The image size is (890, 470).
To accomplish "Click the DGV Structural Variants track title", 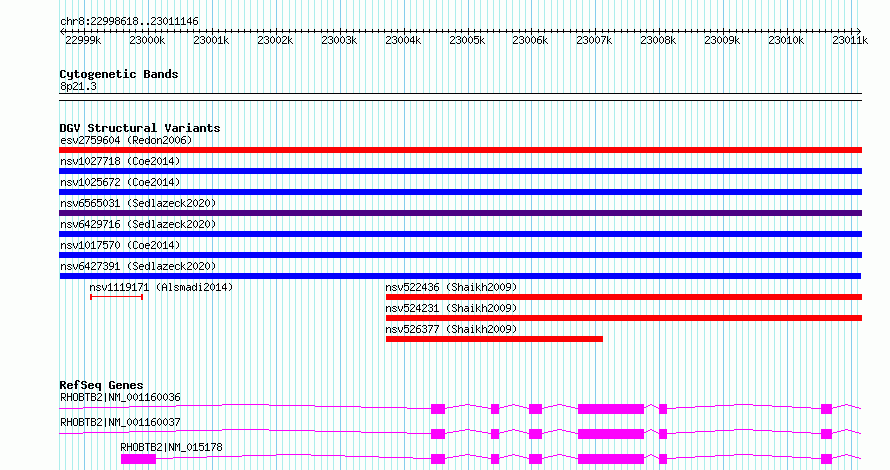I will (x=140, y=128).
